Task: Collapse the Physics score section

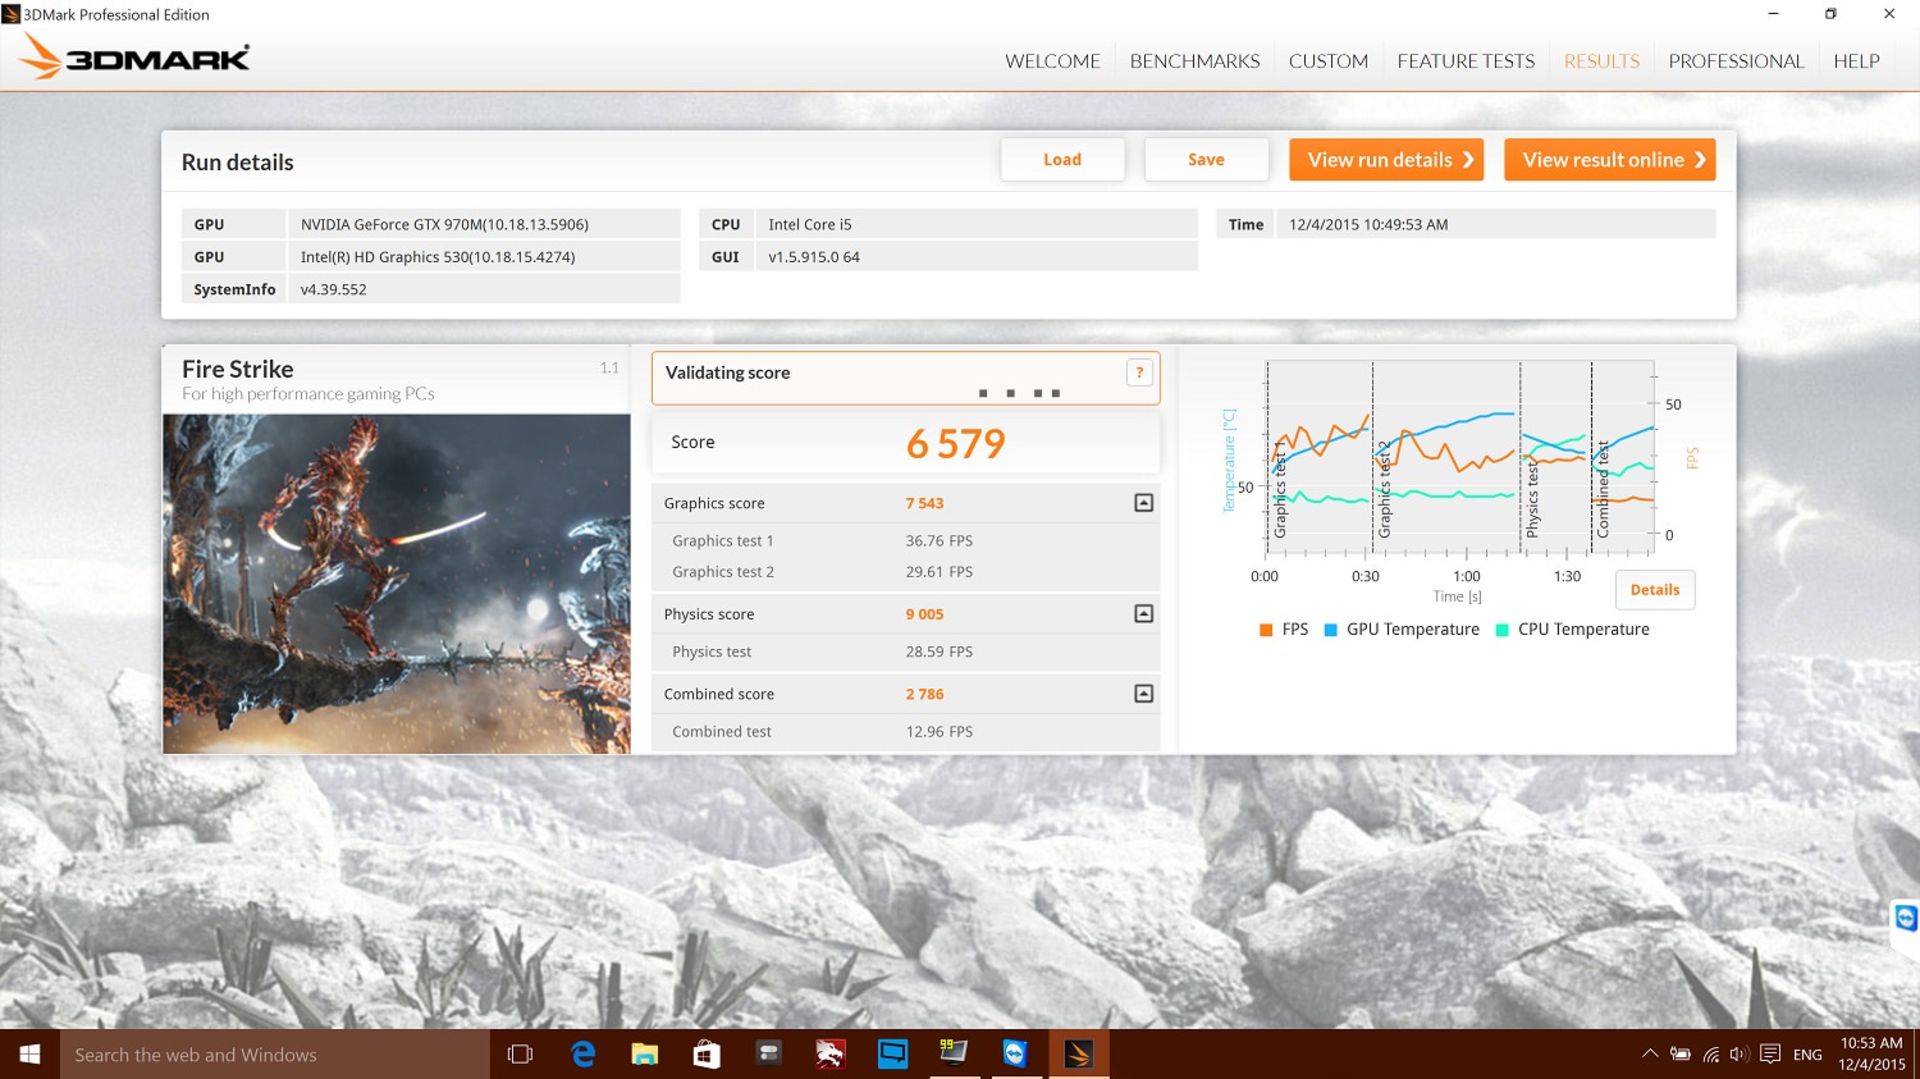Action: pos(1143,614)
